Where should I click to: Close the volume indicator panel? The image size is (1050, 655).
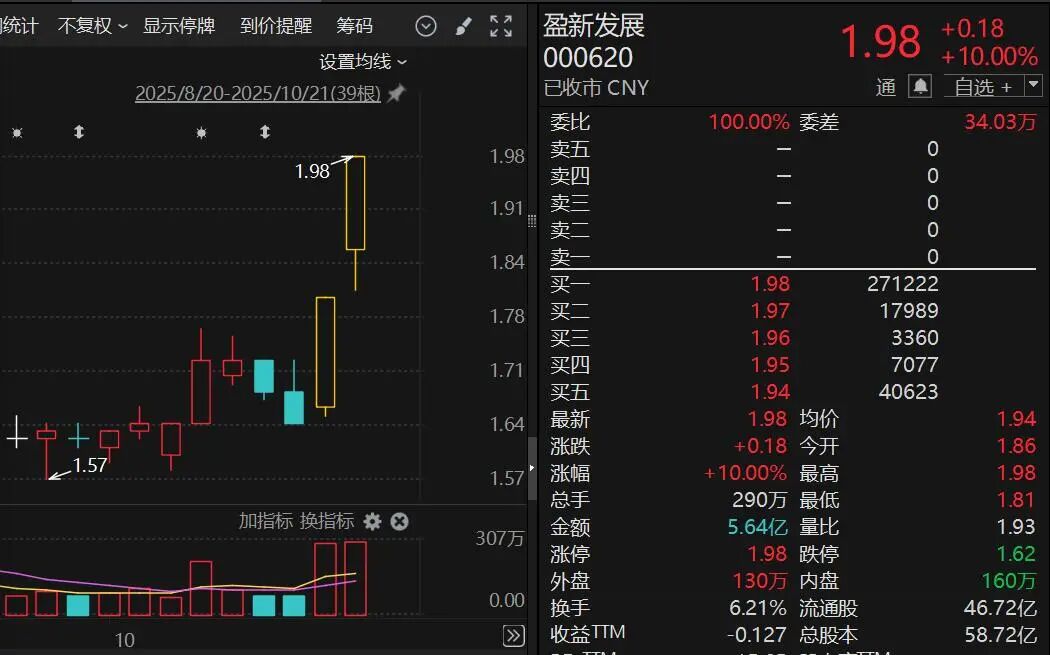(399, 521)
